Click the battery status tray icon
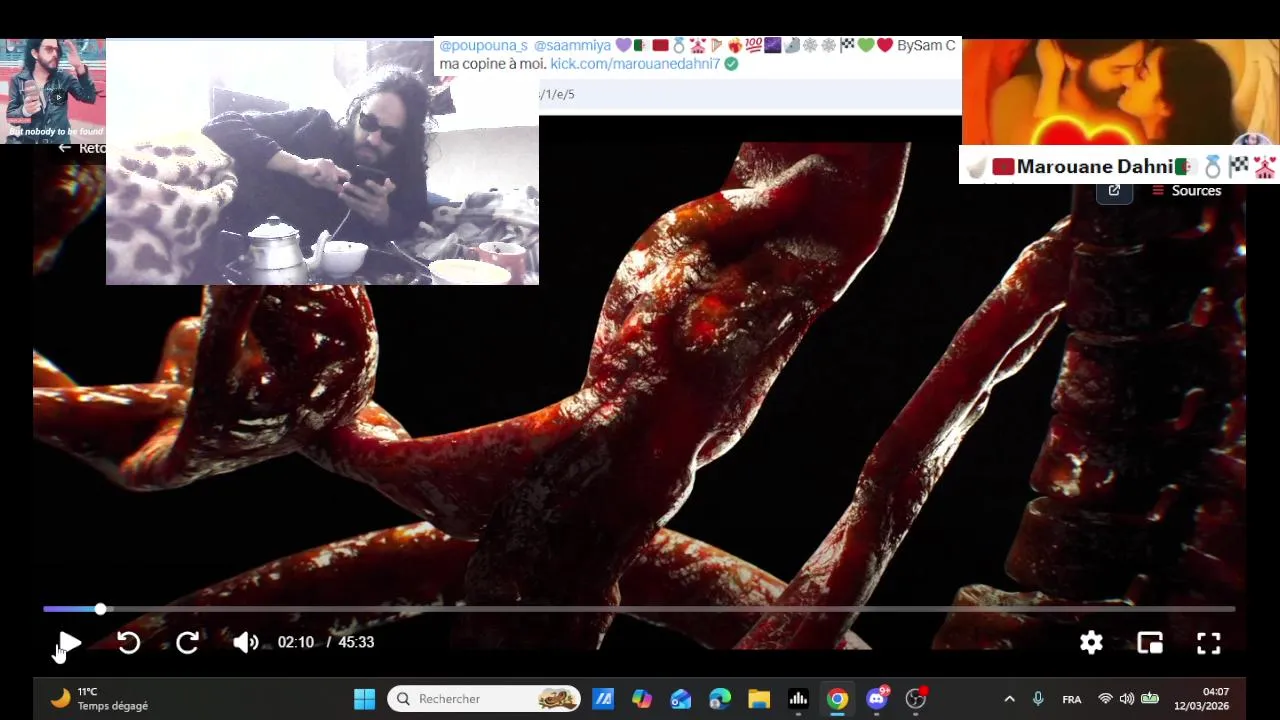 pos(1150,699)
